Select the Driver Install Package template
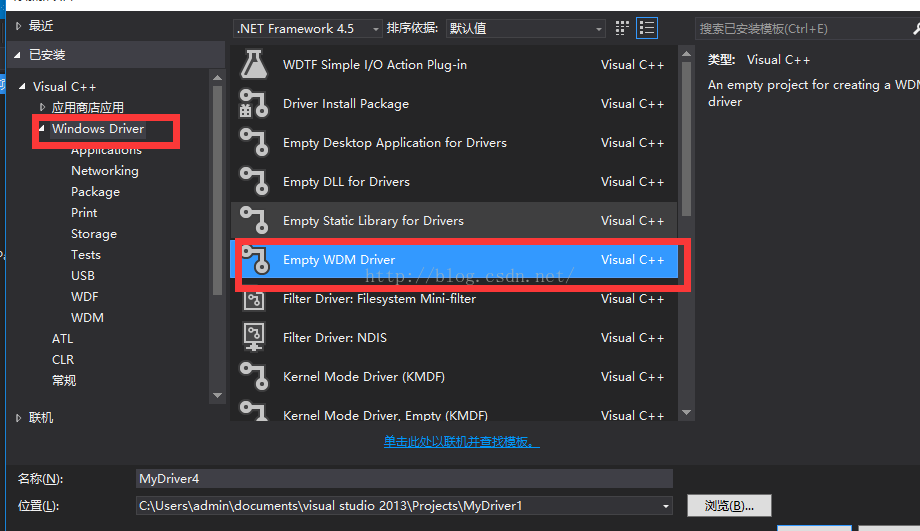Screen dimensions: 920x531 [x=454, y=104]
